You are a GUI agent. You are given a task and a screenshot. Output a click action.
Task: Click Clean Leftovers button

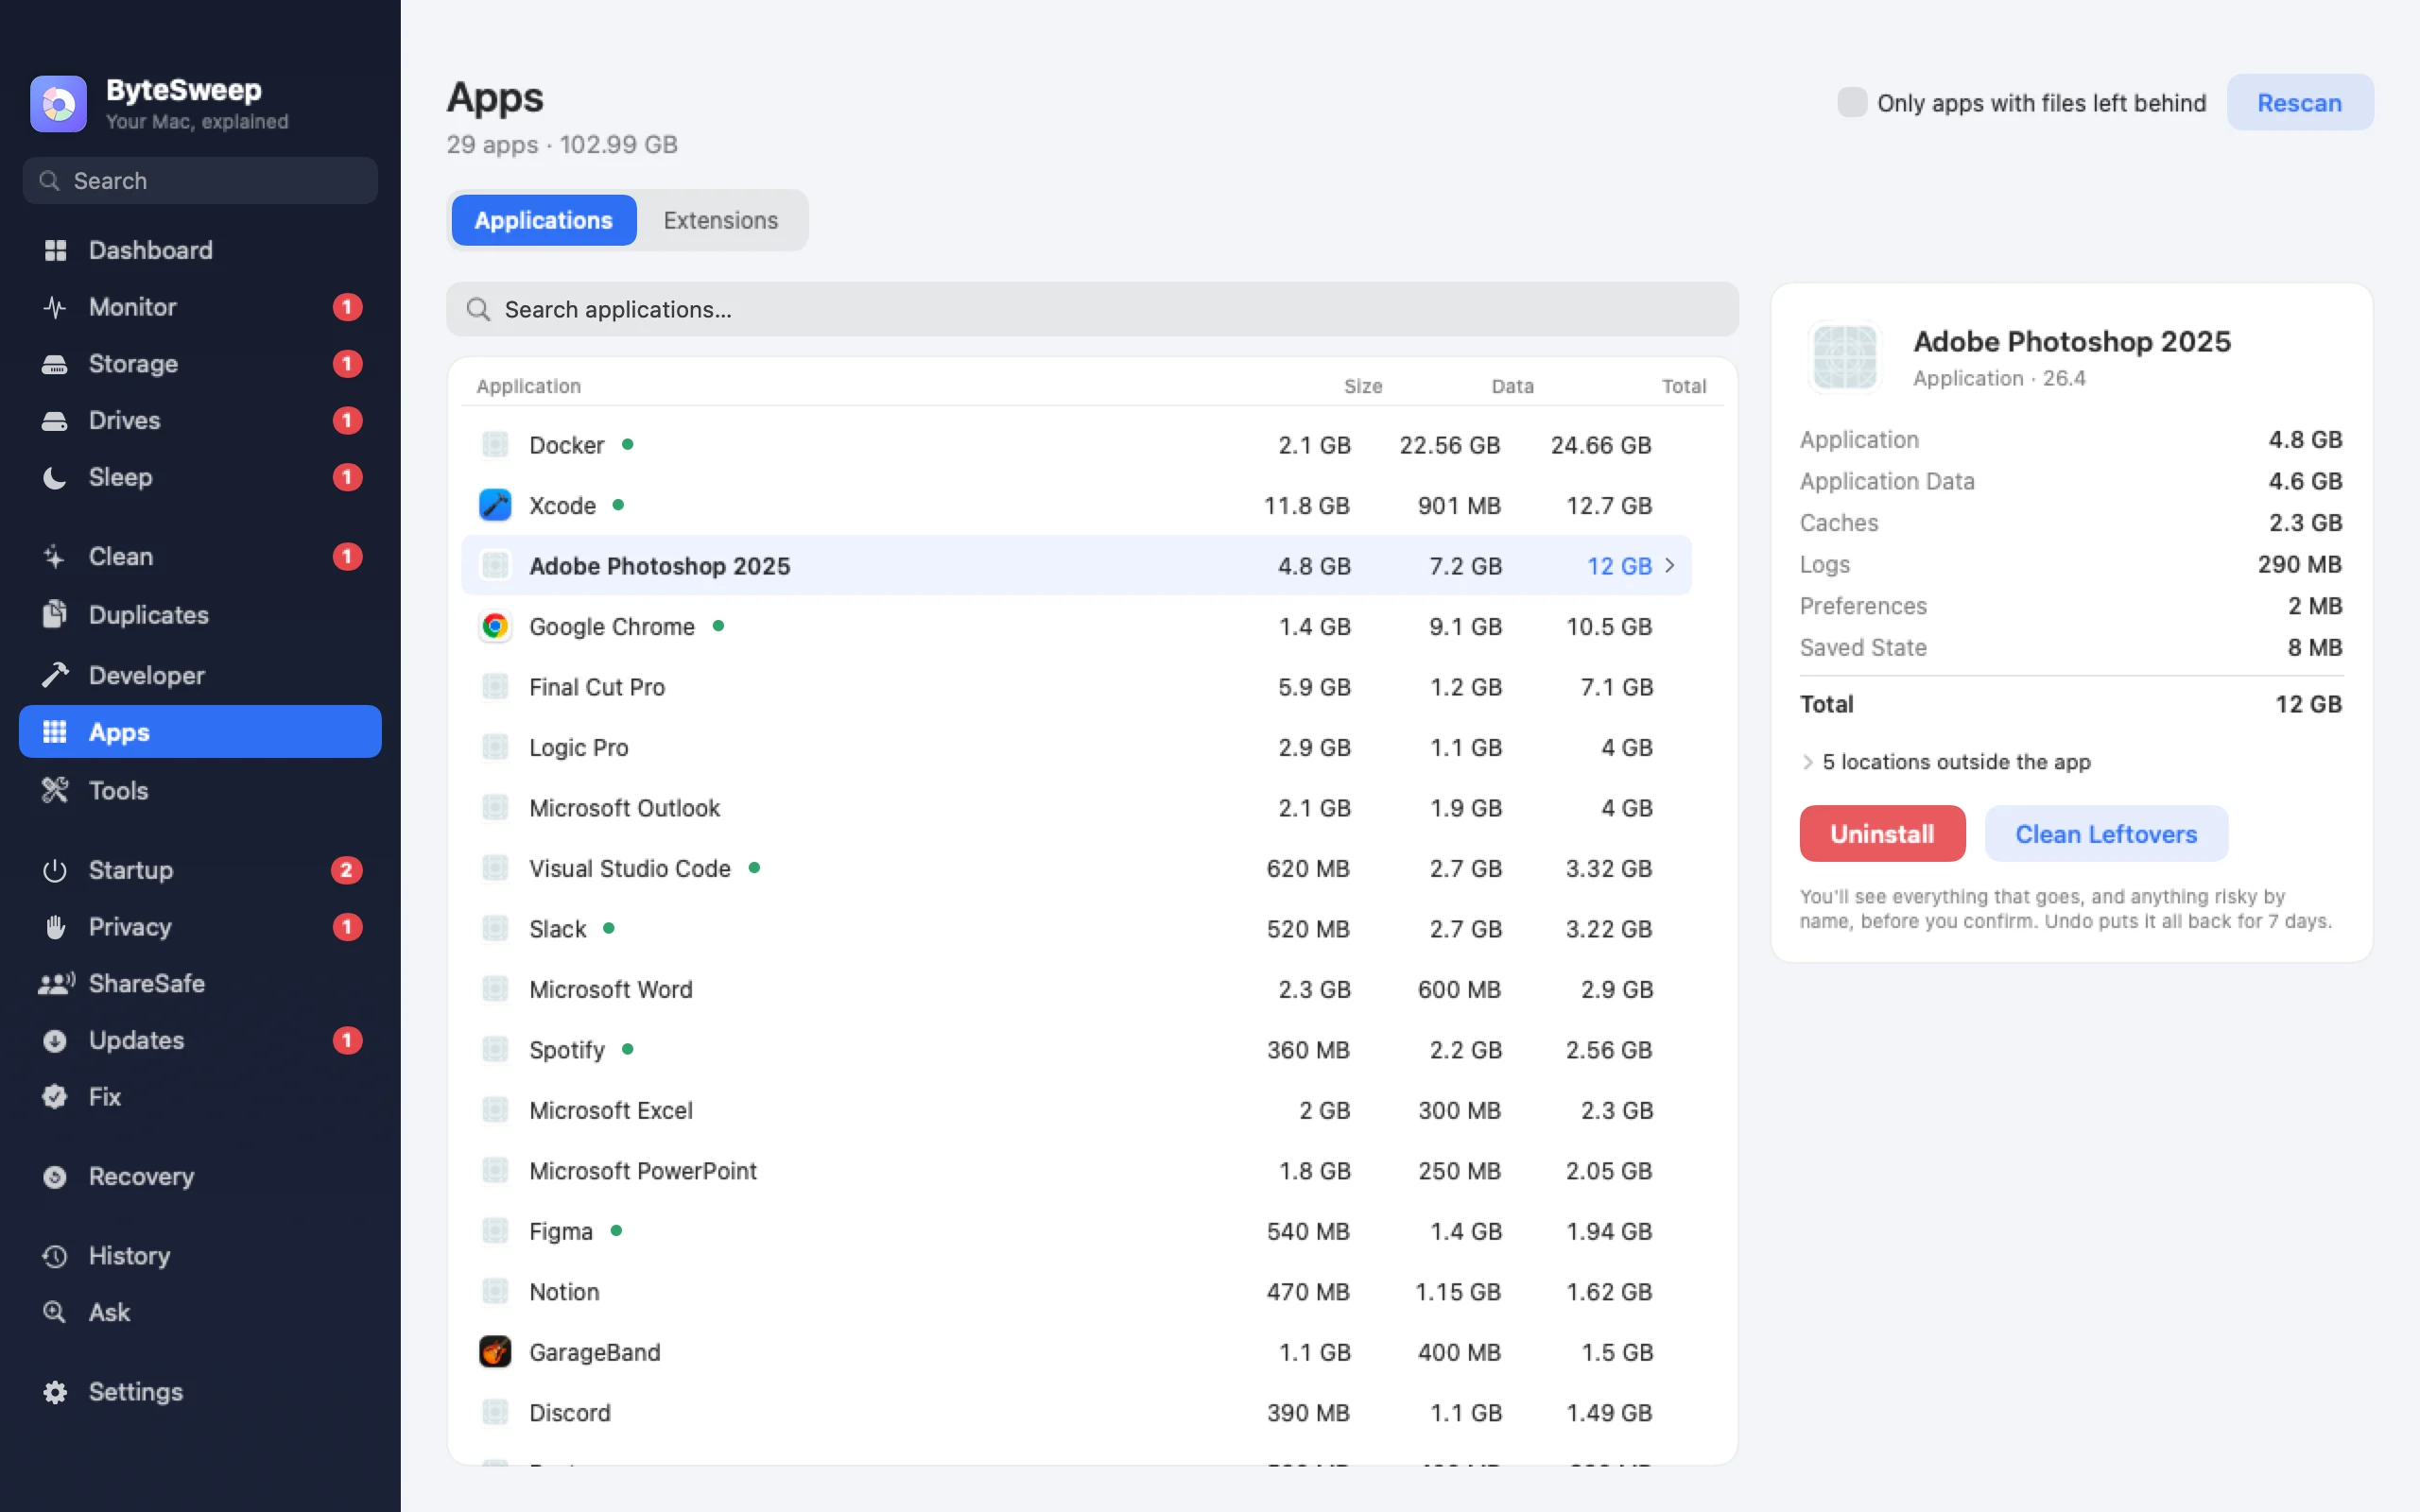click(x=2106, y=833)
